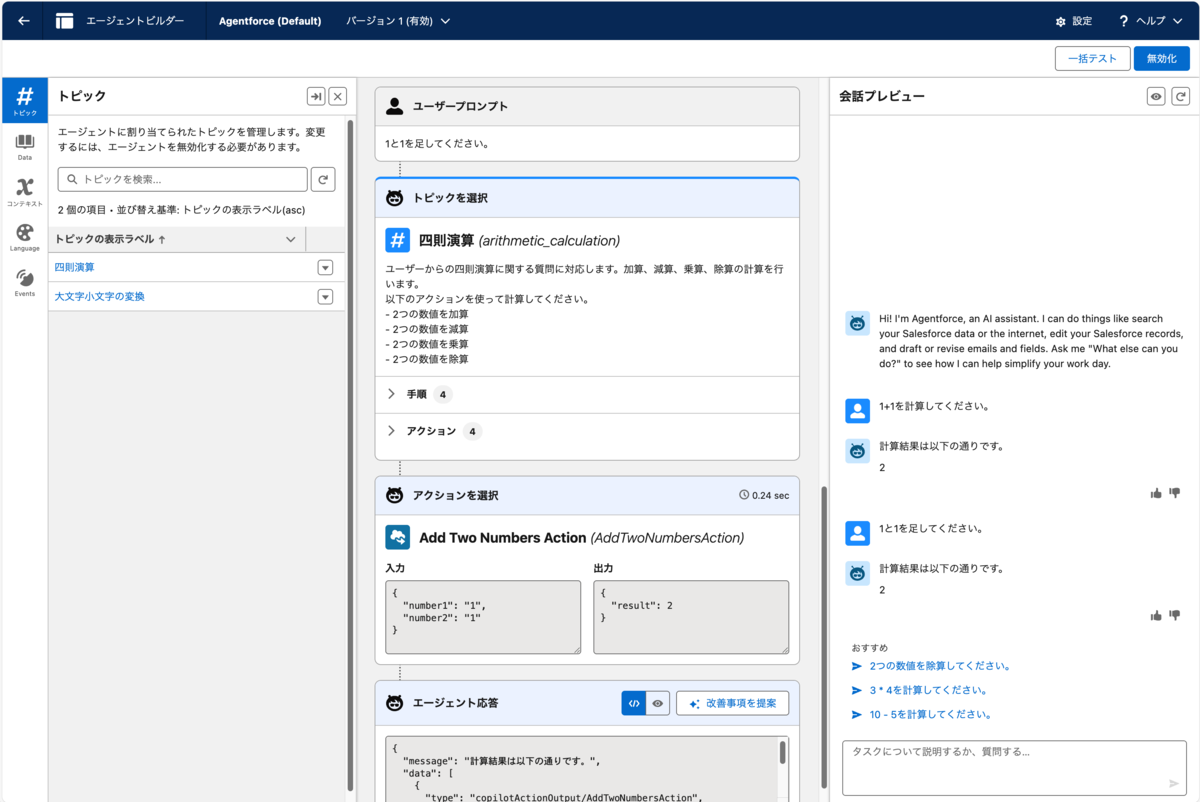Click the 出力 JSON text box
Image resolution: width=1200 pixels, height=802 pixels.
pyautogui.click(x=691, y=618)
